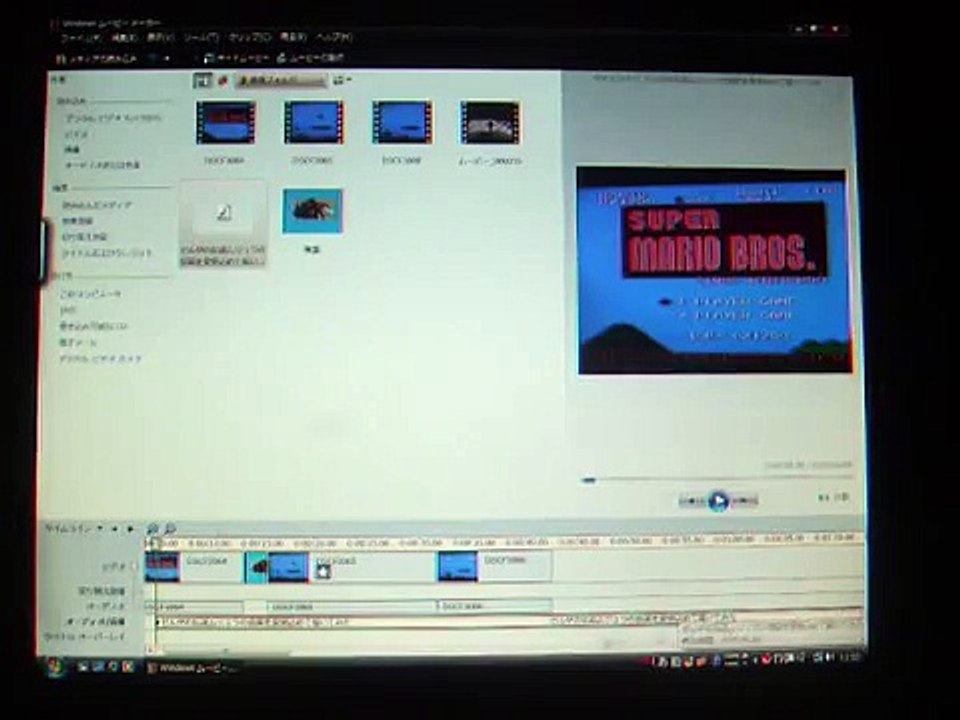Image resolution: width=960 pixels, height=720 pixels.
Task: Open the thumbnail Views dropdown button
Action: (x=342, y=80)
